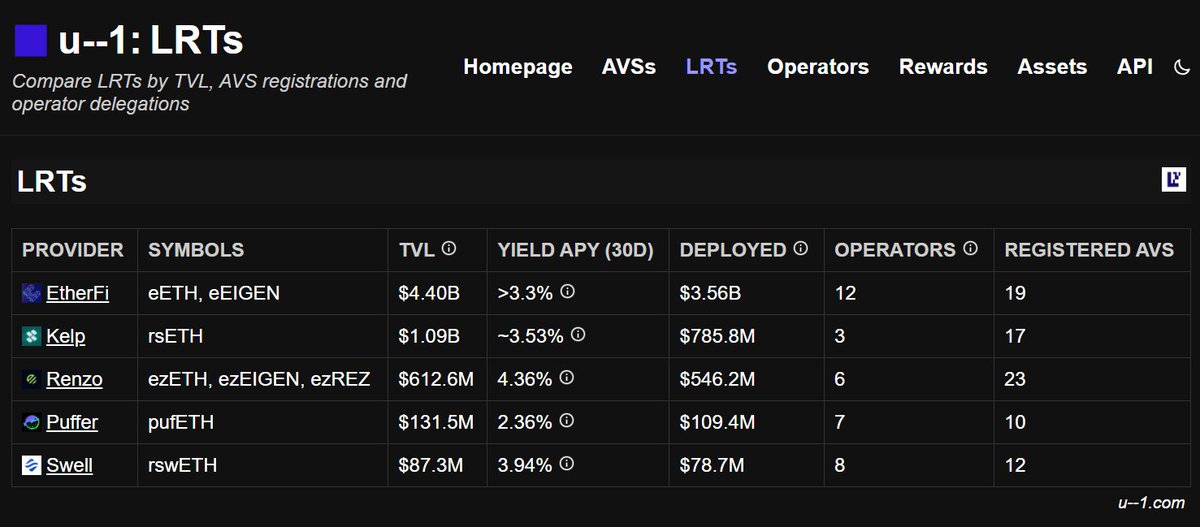Click EtherFi registered AVS count 19
Viewport: 1200px width, 527px height.
[1016, 293]
